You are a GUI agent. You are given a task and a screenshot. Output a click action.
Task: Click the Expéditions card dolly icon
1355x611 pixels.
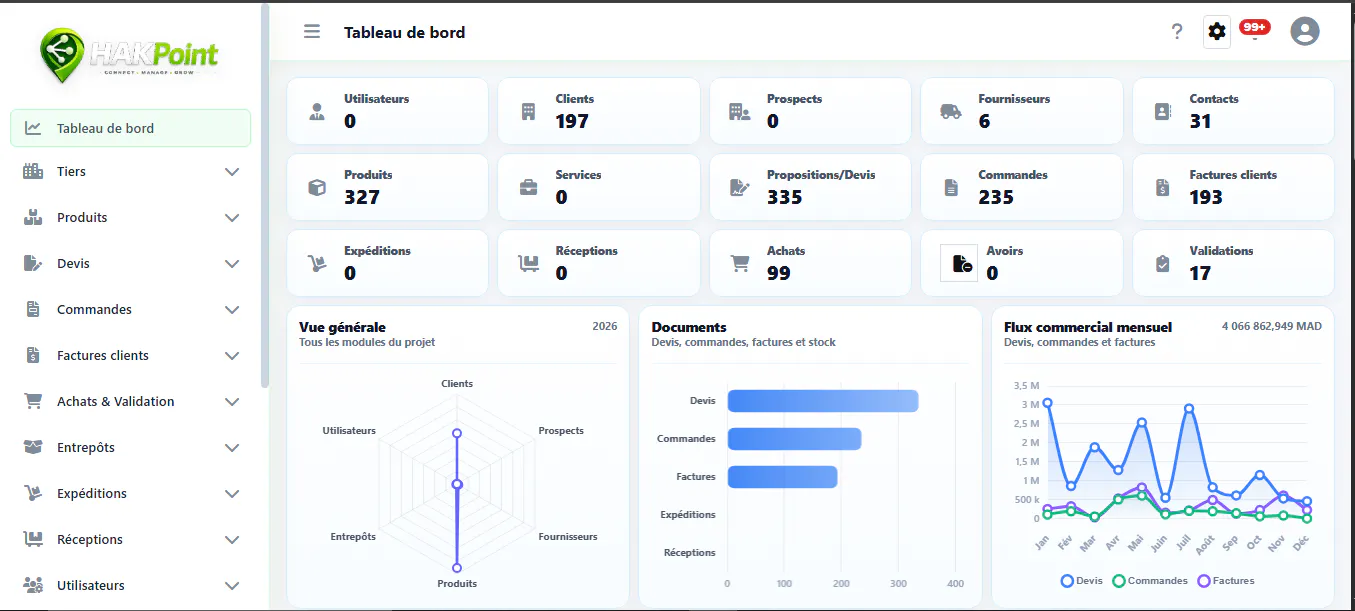coord(317,263)
